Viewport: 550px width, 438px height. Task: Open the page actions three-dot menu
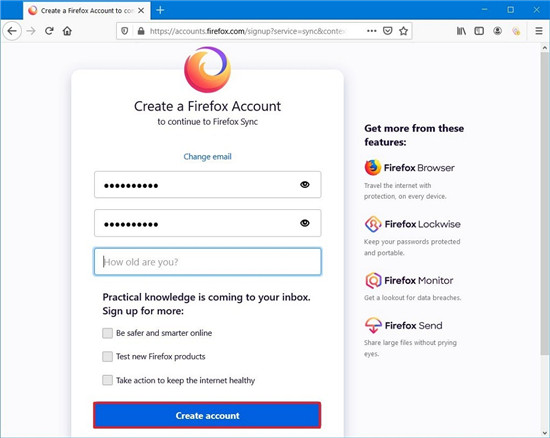click(371, 31)
